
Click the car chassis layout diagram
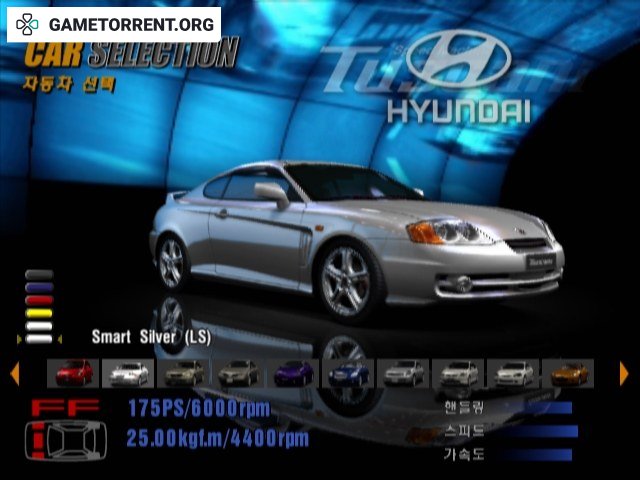coord(66,440)
